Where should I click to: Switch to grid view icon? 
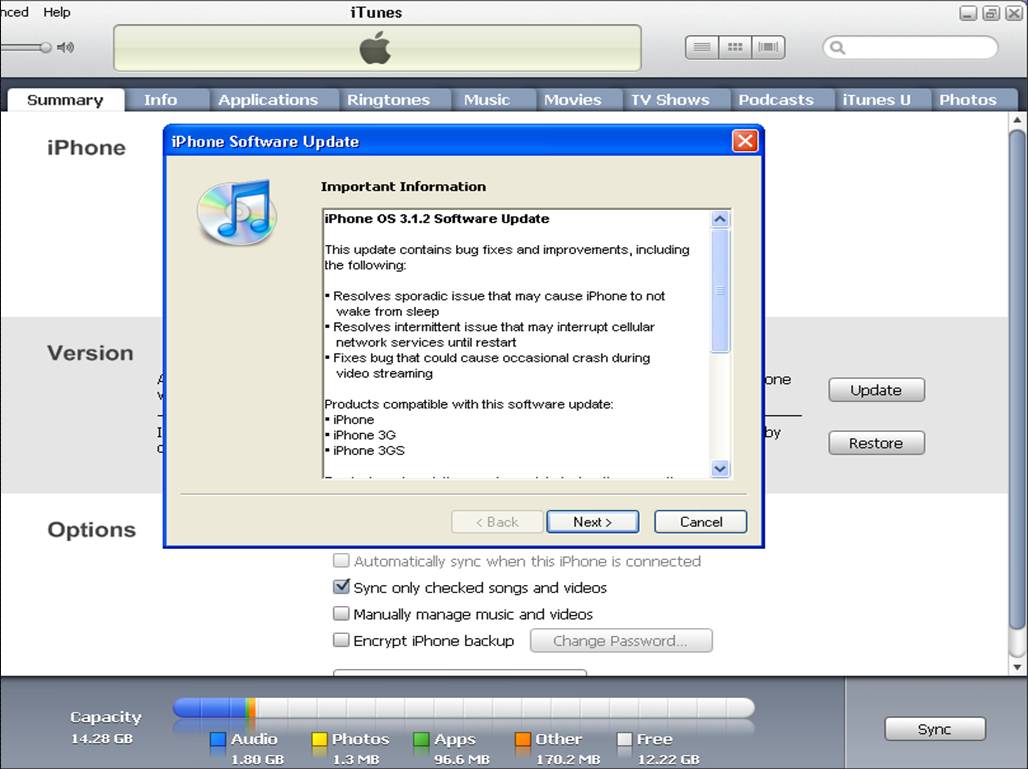[x=735, y=47]
